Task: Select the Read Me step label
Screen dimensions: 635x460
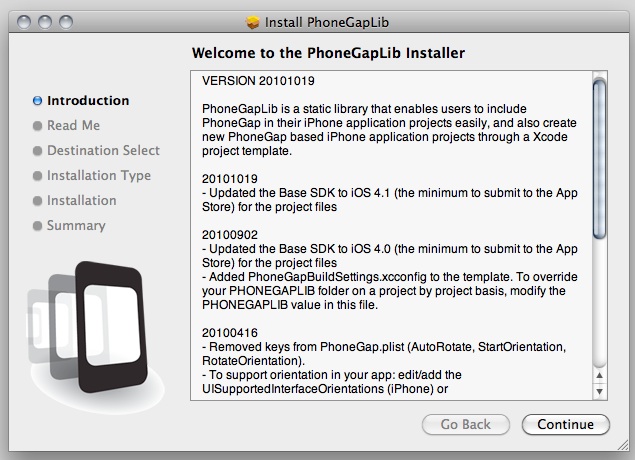Action: (x=73, y=126)
